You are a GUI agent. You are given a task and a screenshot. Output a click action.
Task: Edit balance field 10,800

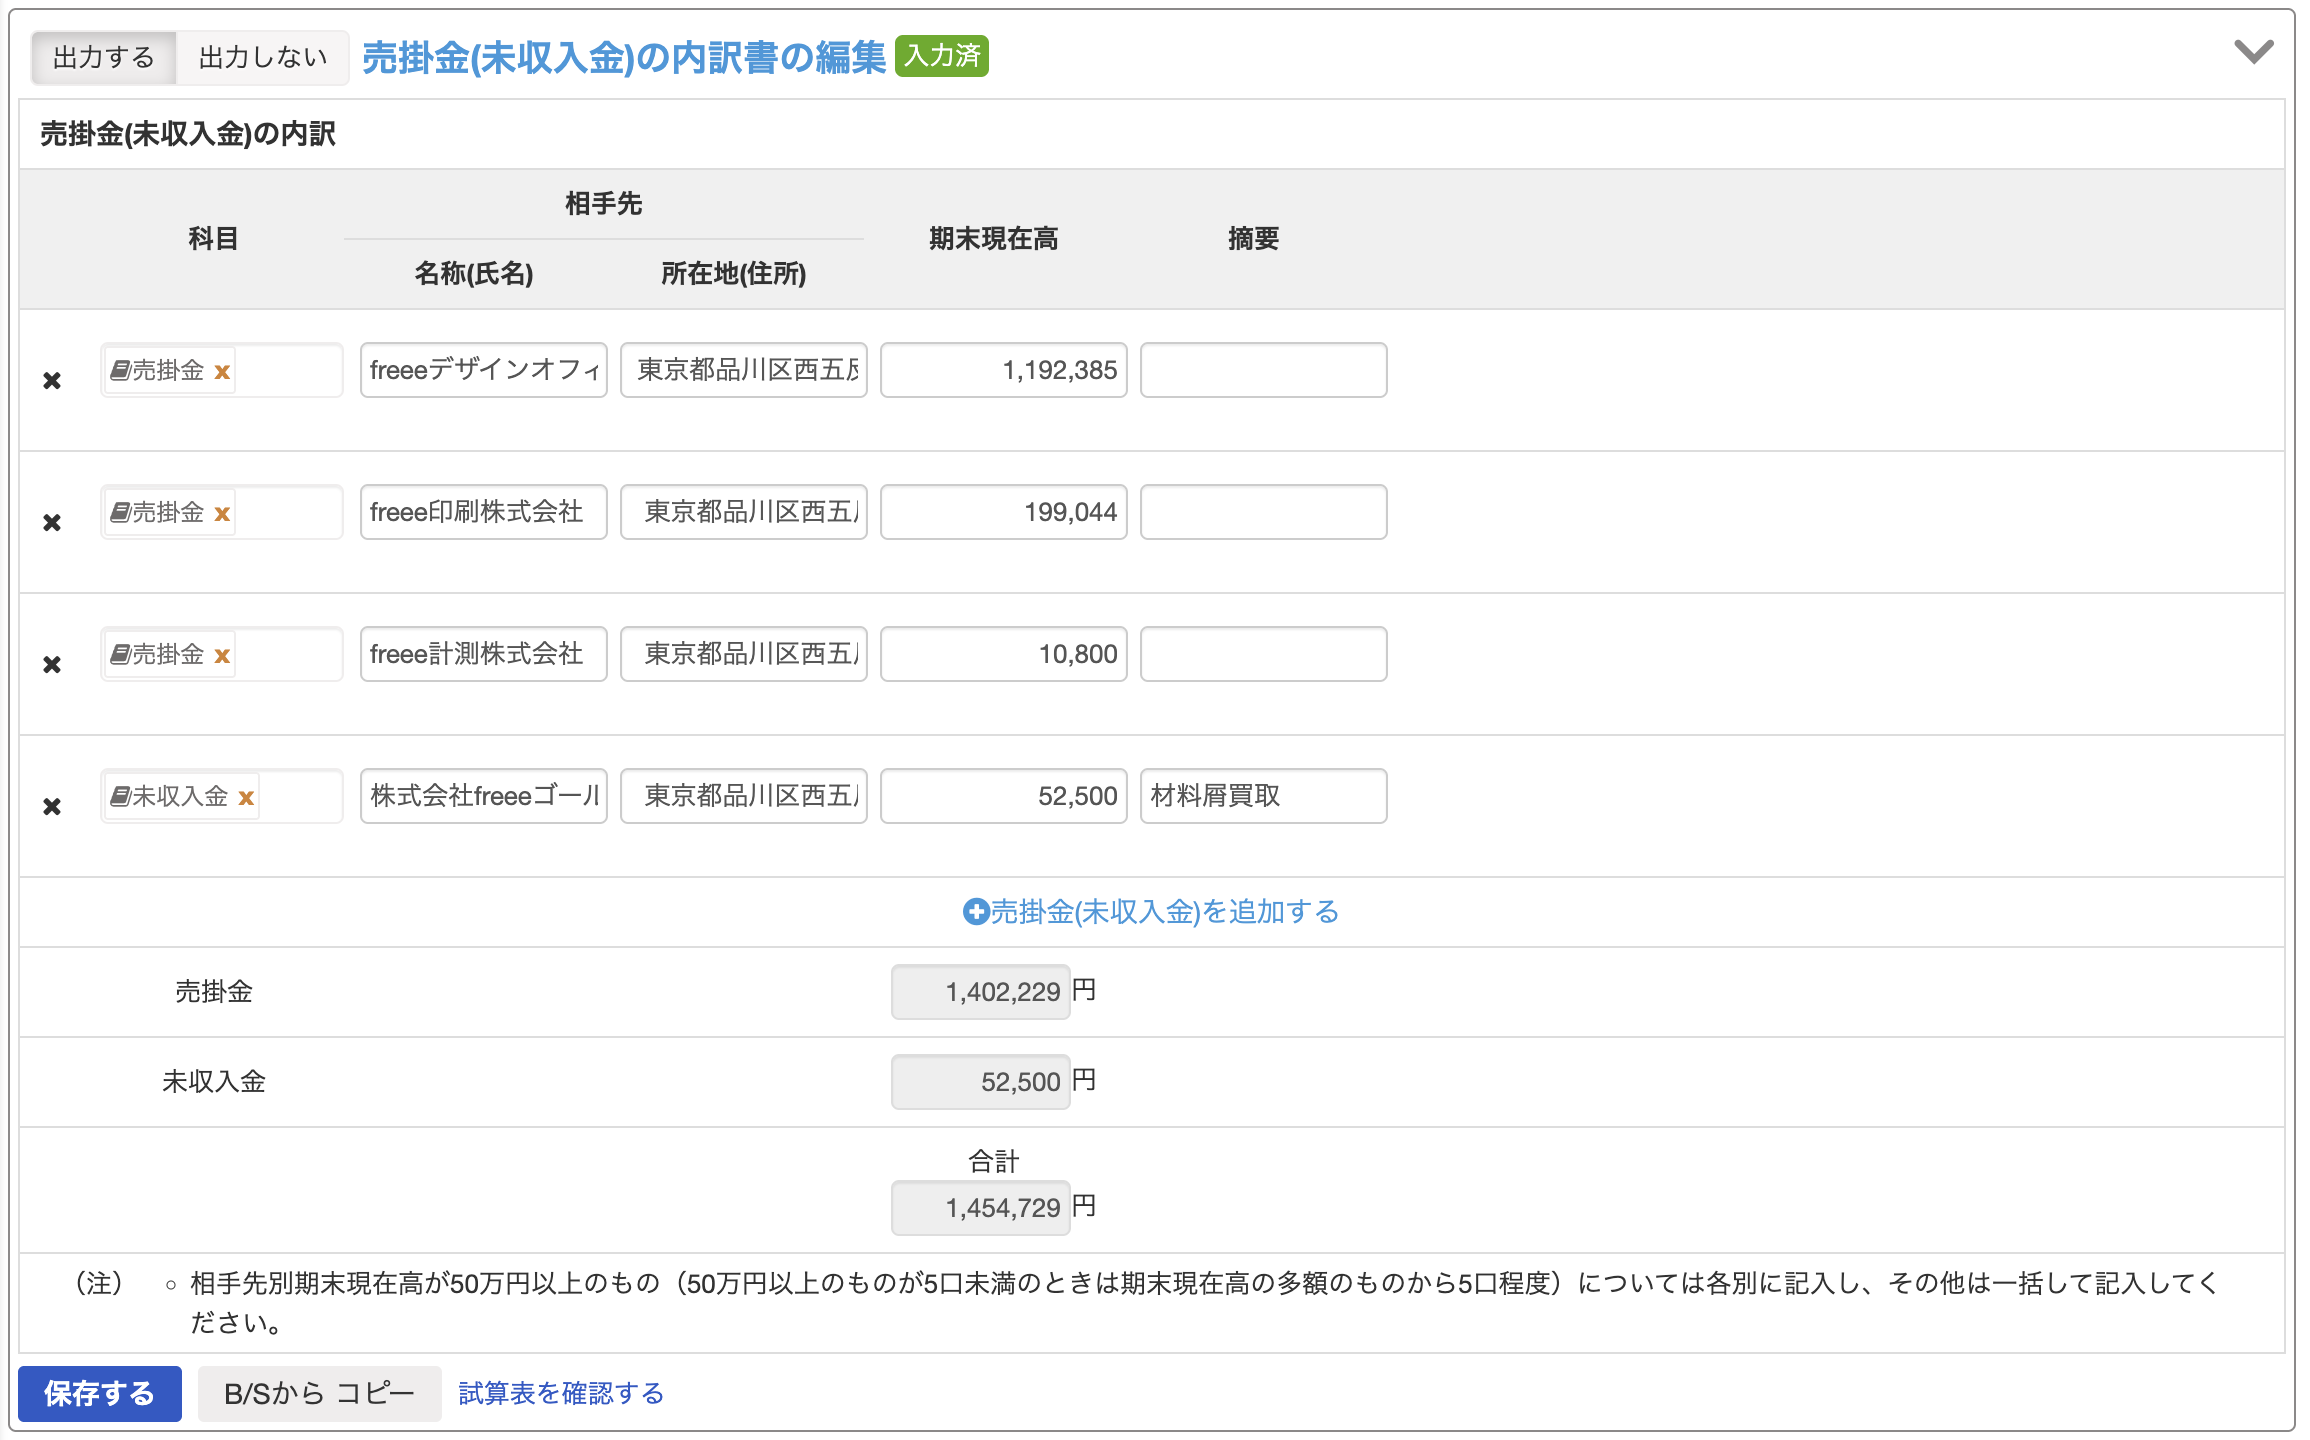[1004, 654]
